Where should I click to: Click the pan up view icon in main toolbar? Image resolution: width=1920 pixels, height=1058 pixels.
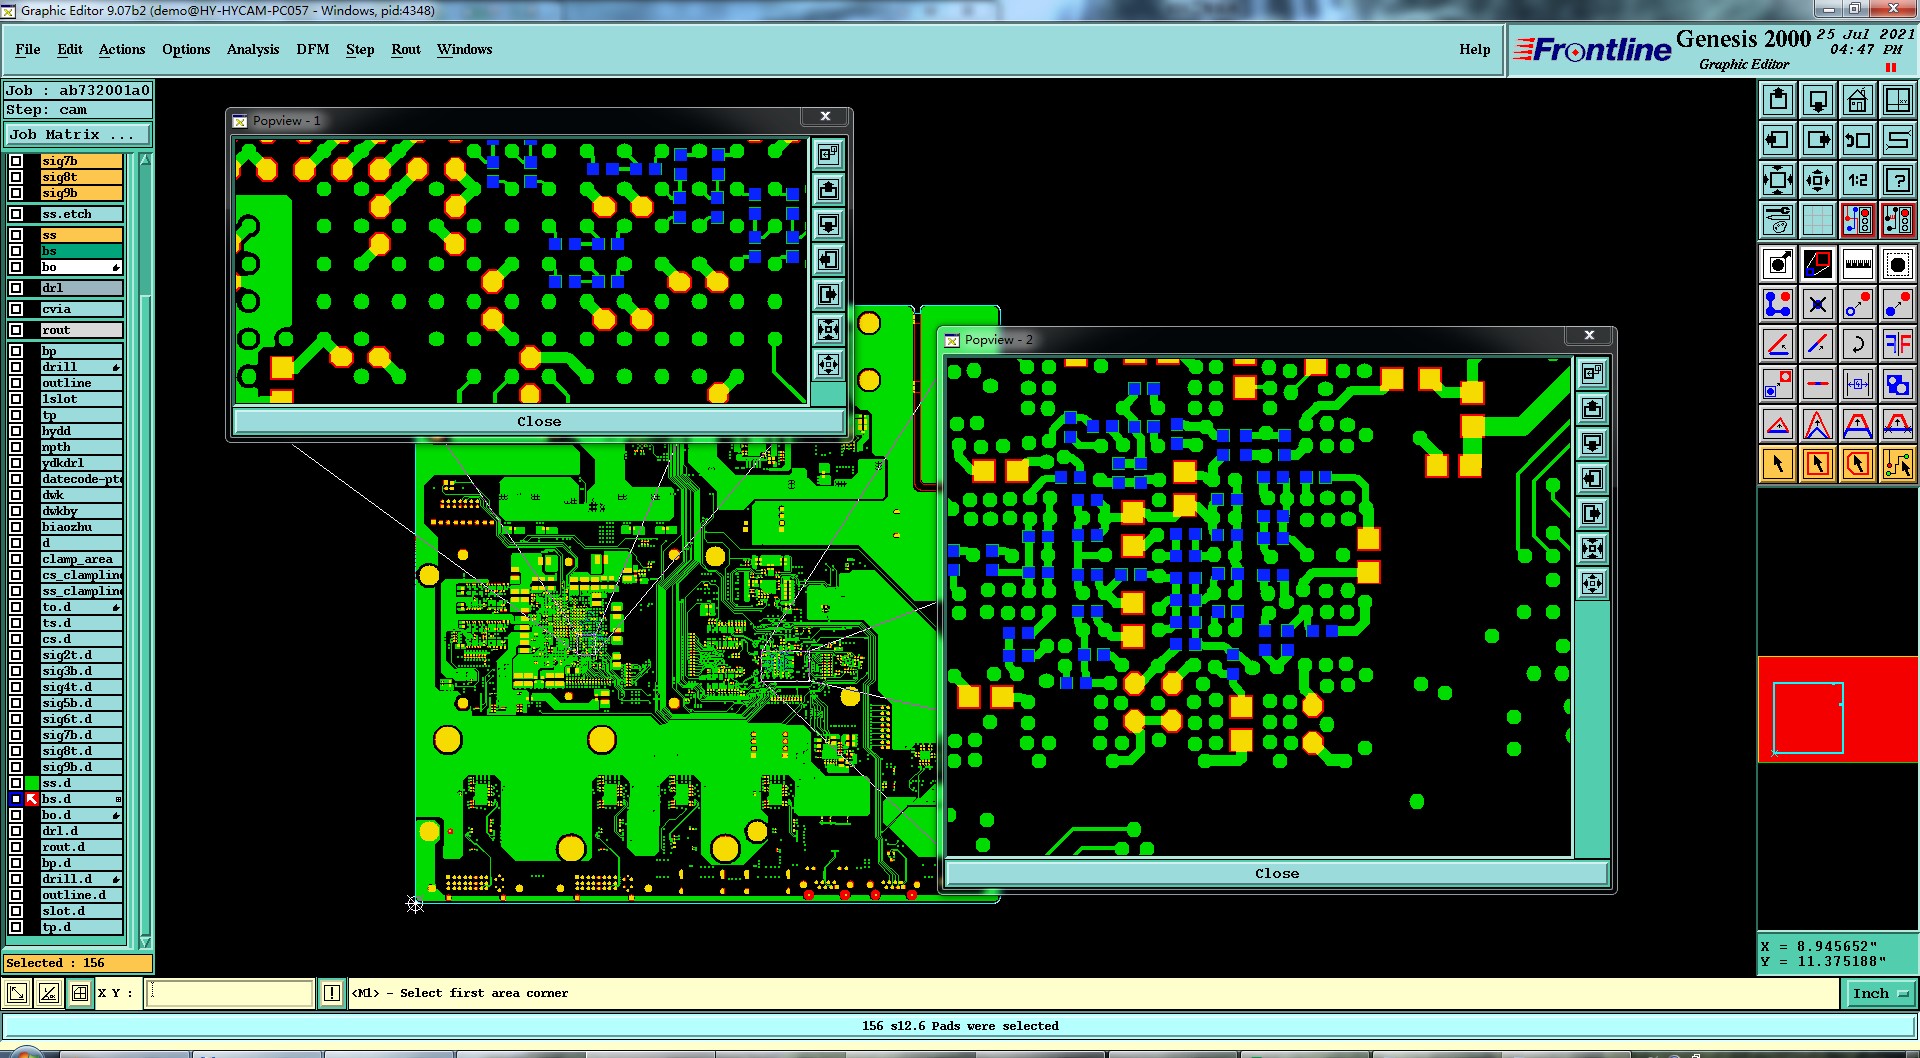(1778, 100)
